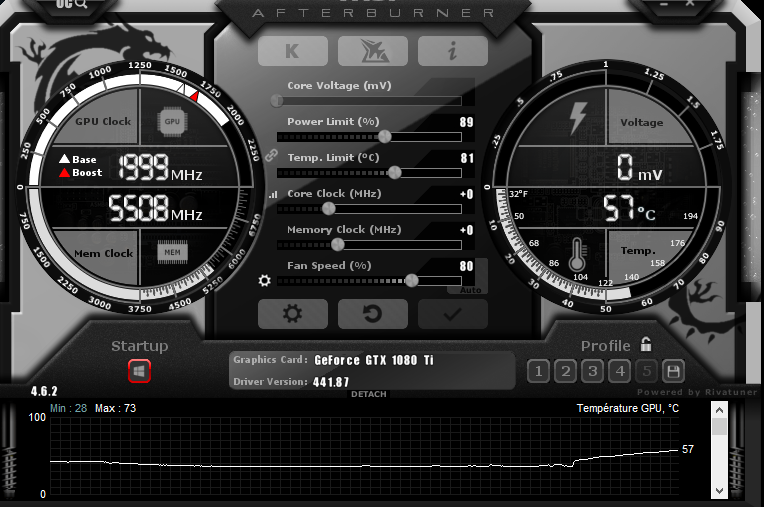Open the Kombustor K button
This screenshot has height=507, width=764.
point(292,51)
